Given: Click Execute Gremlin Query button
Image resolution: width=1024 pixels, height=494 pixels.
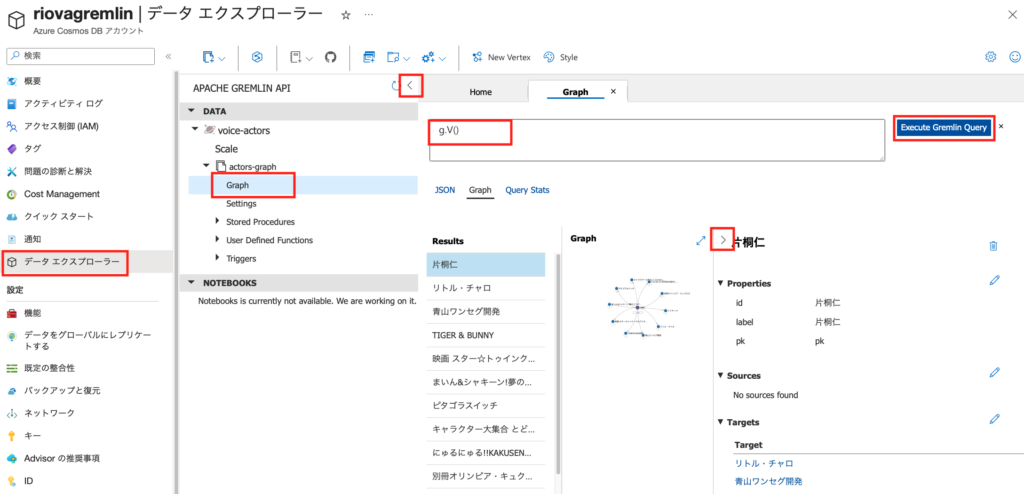Looking at the screenshot, I should 943,128.
